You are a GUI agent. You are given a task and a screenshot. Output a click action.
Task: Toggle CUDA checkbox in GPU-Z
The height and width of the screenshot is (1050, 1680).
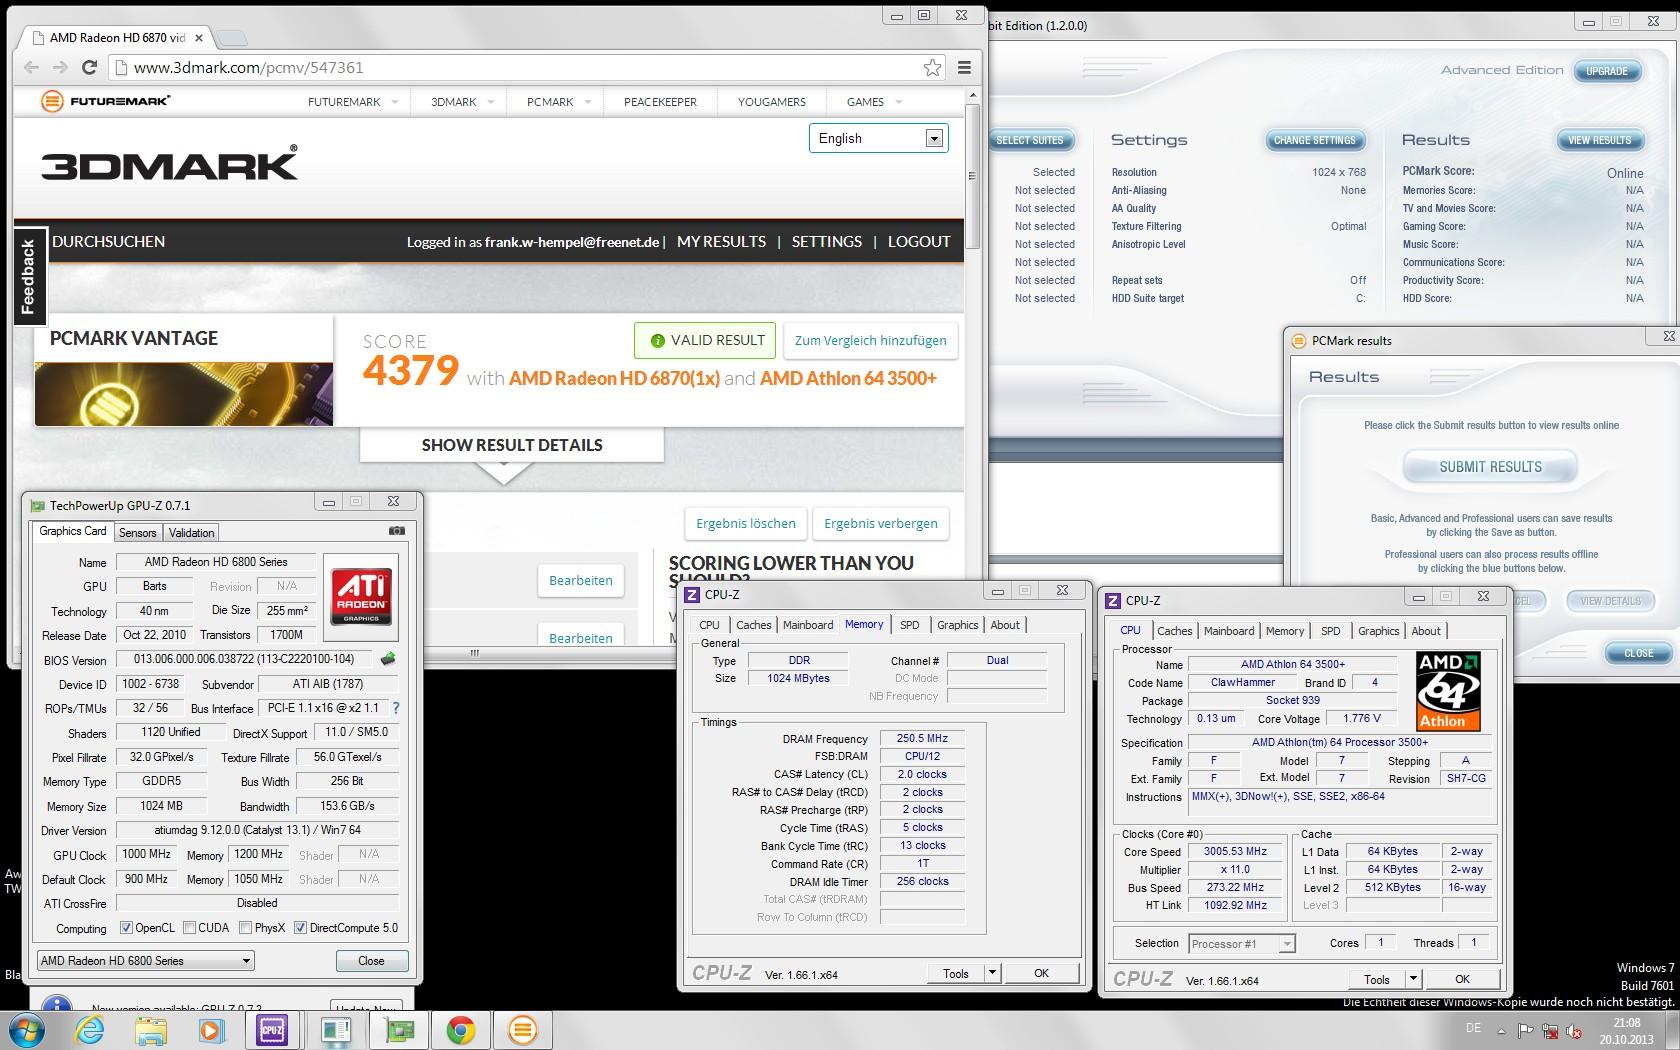pos(189,928)
